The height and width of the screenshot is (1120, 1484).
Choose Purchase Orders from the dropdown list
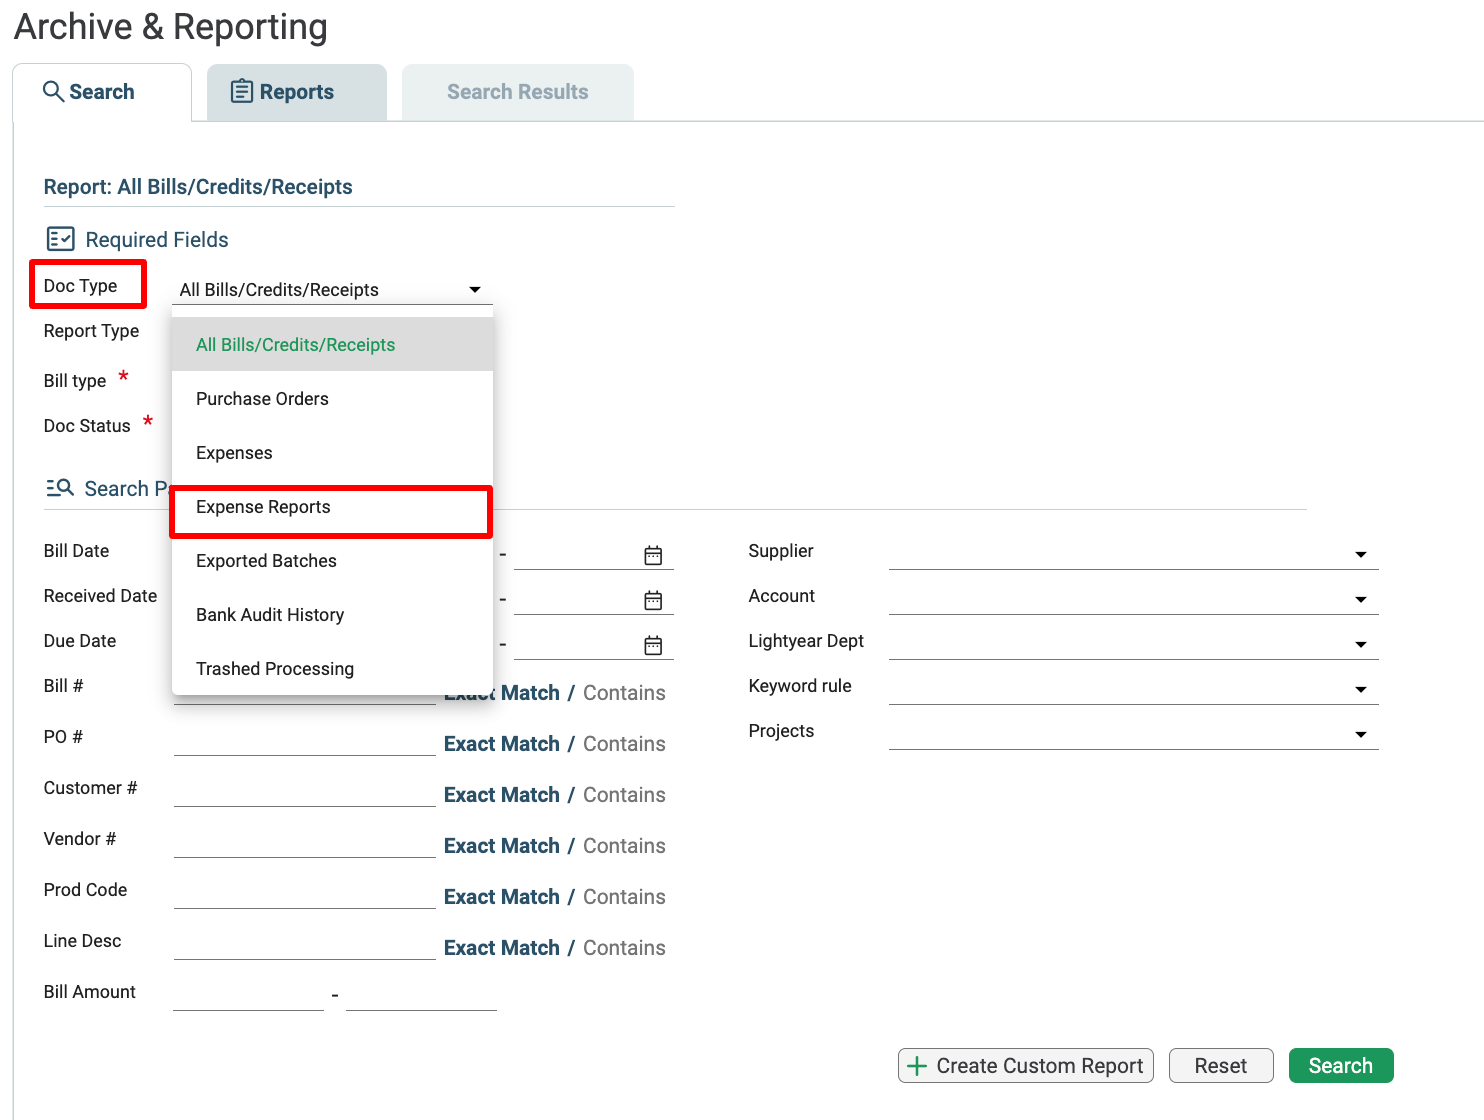tap(332, 399)
